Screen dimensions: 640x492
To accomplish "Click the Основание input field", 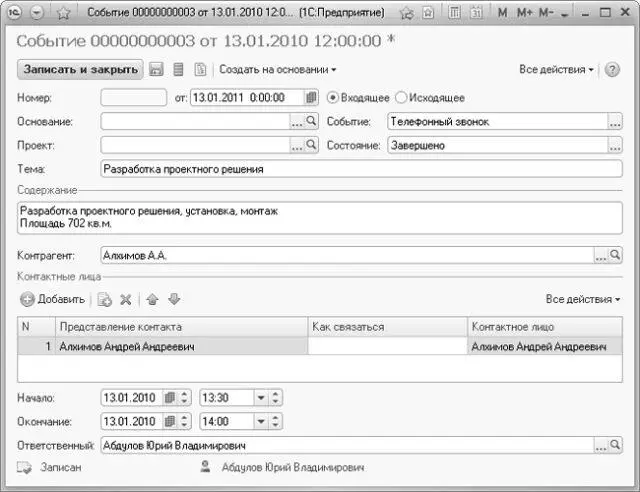I will (x=195, y=121).
